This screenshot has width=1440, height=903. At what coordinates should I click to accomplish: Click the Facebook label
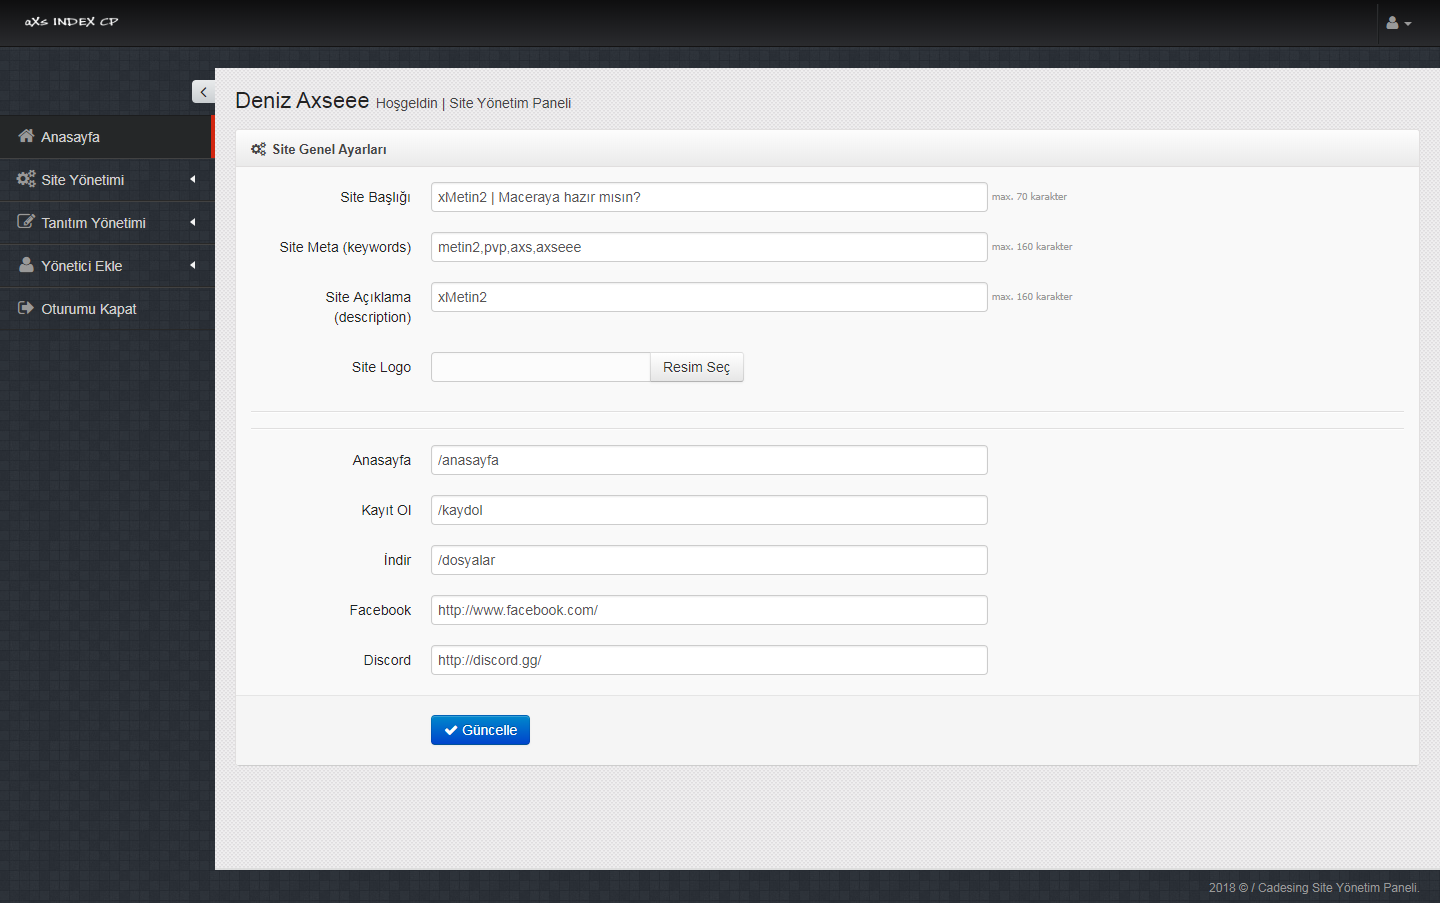coord(380,610)
